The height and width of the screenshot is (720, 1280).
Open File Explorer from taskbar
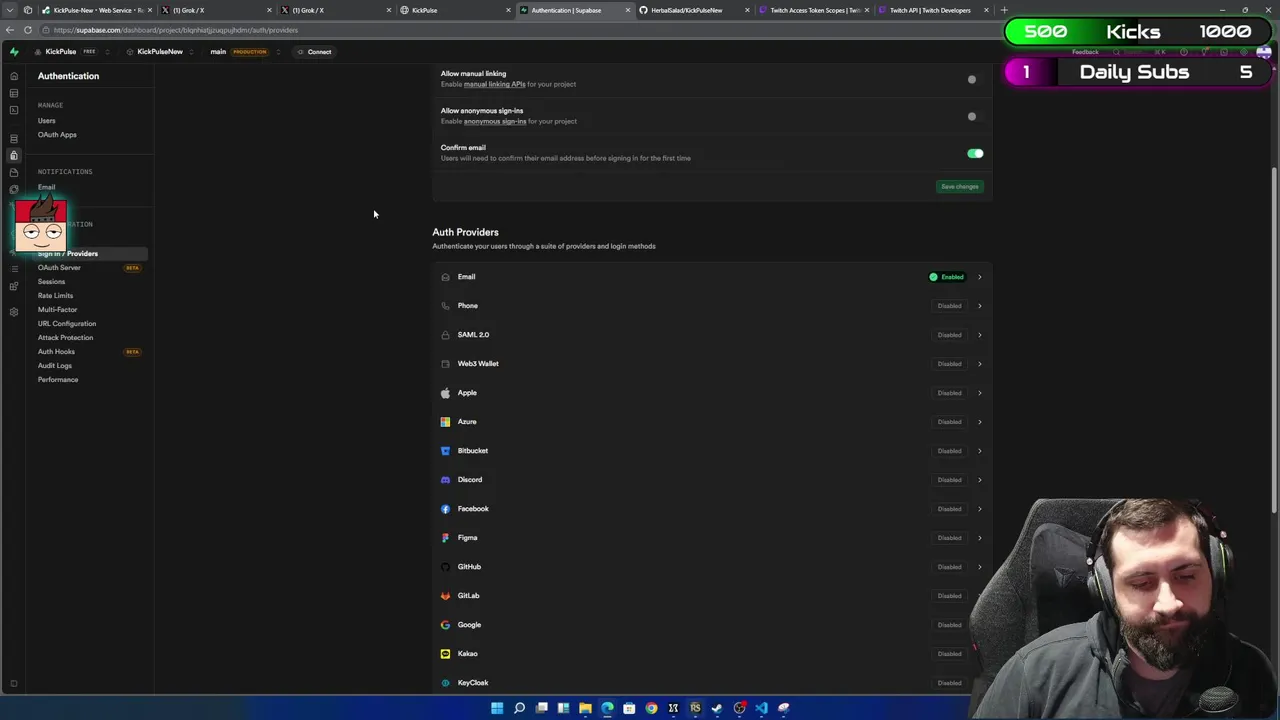(585, 708)
